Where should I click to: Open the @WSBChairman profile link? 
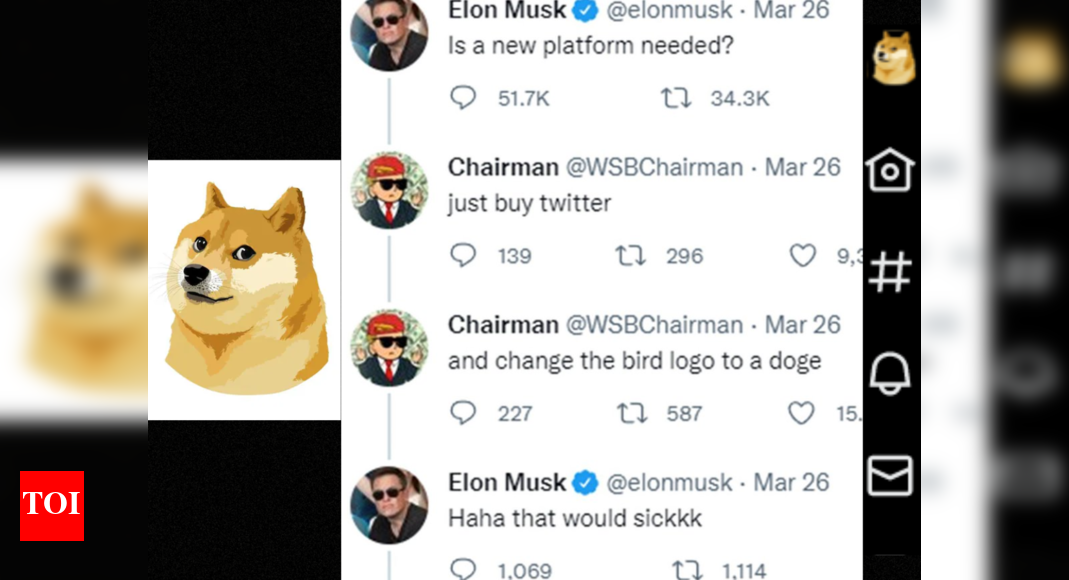(657, 167)
